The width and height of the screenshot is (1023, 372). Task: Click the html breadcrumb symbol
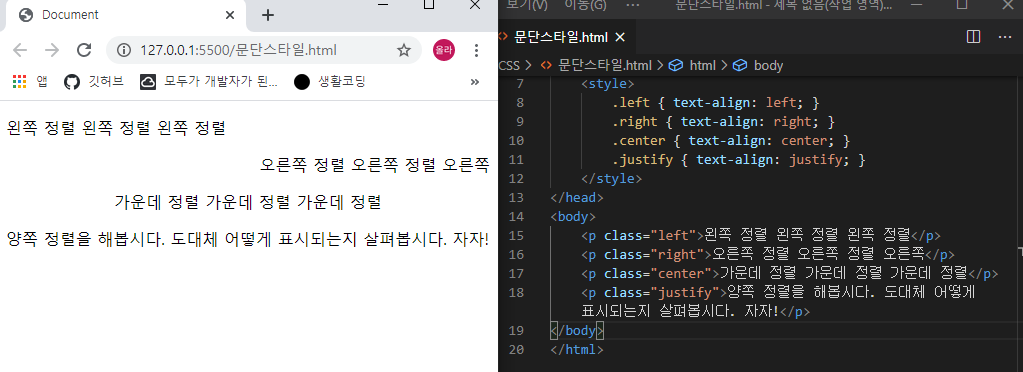click(x=692, y=65)
